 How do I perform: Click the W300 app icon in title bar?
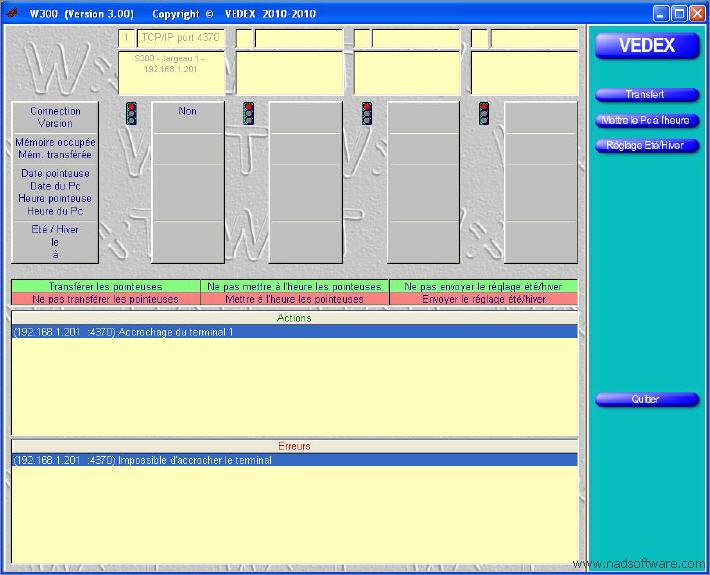[11, 14]
